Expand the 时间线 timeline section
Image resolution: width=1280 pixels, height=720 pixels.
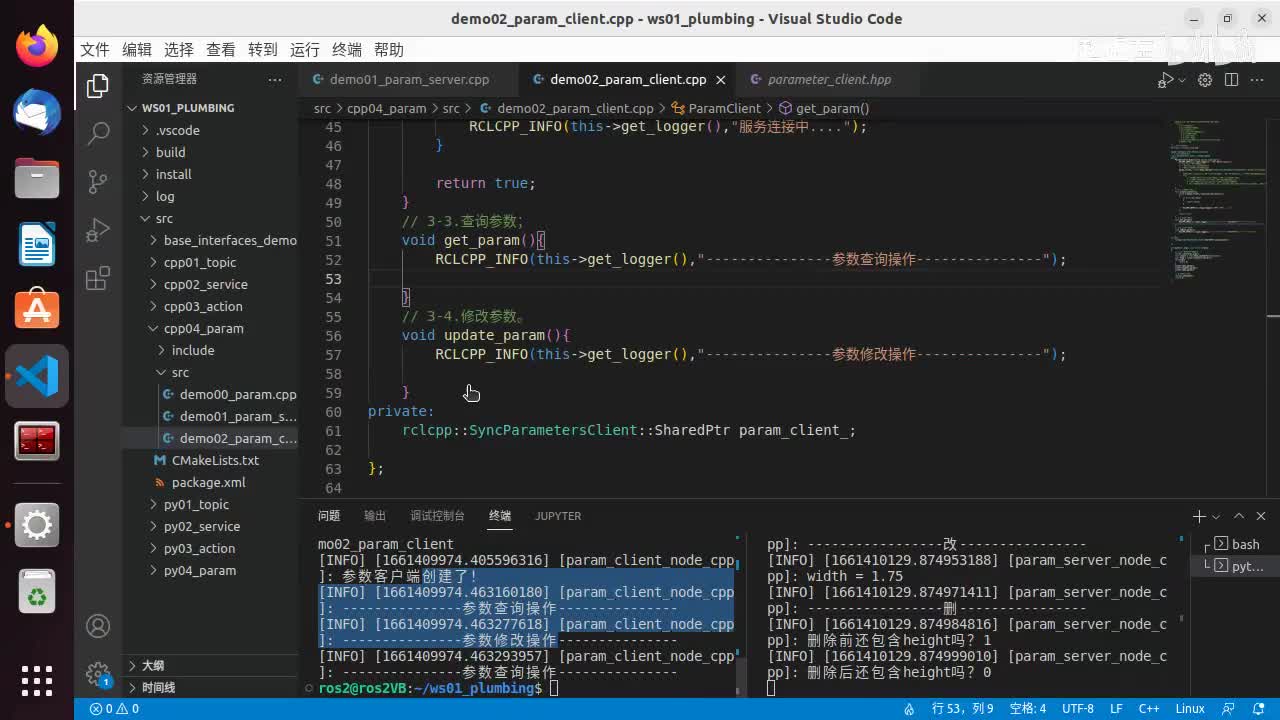point(211,687)
